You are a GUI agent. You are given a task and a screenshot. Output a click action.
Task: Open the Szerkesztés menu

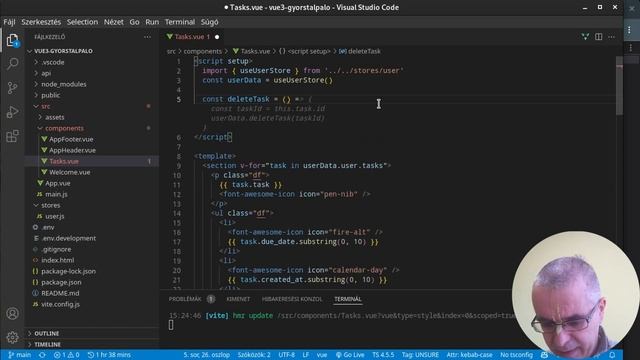click(x=41, y=22)
